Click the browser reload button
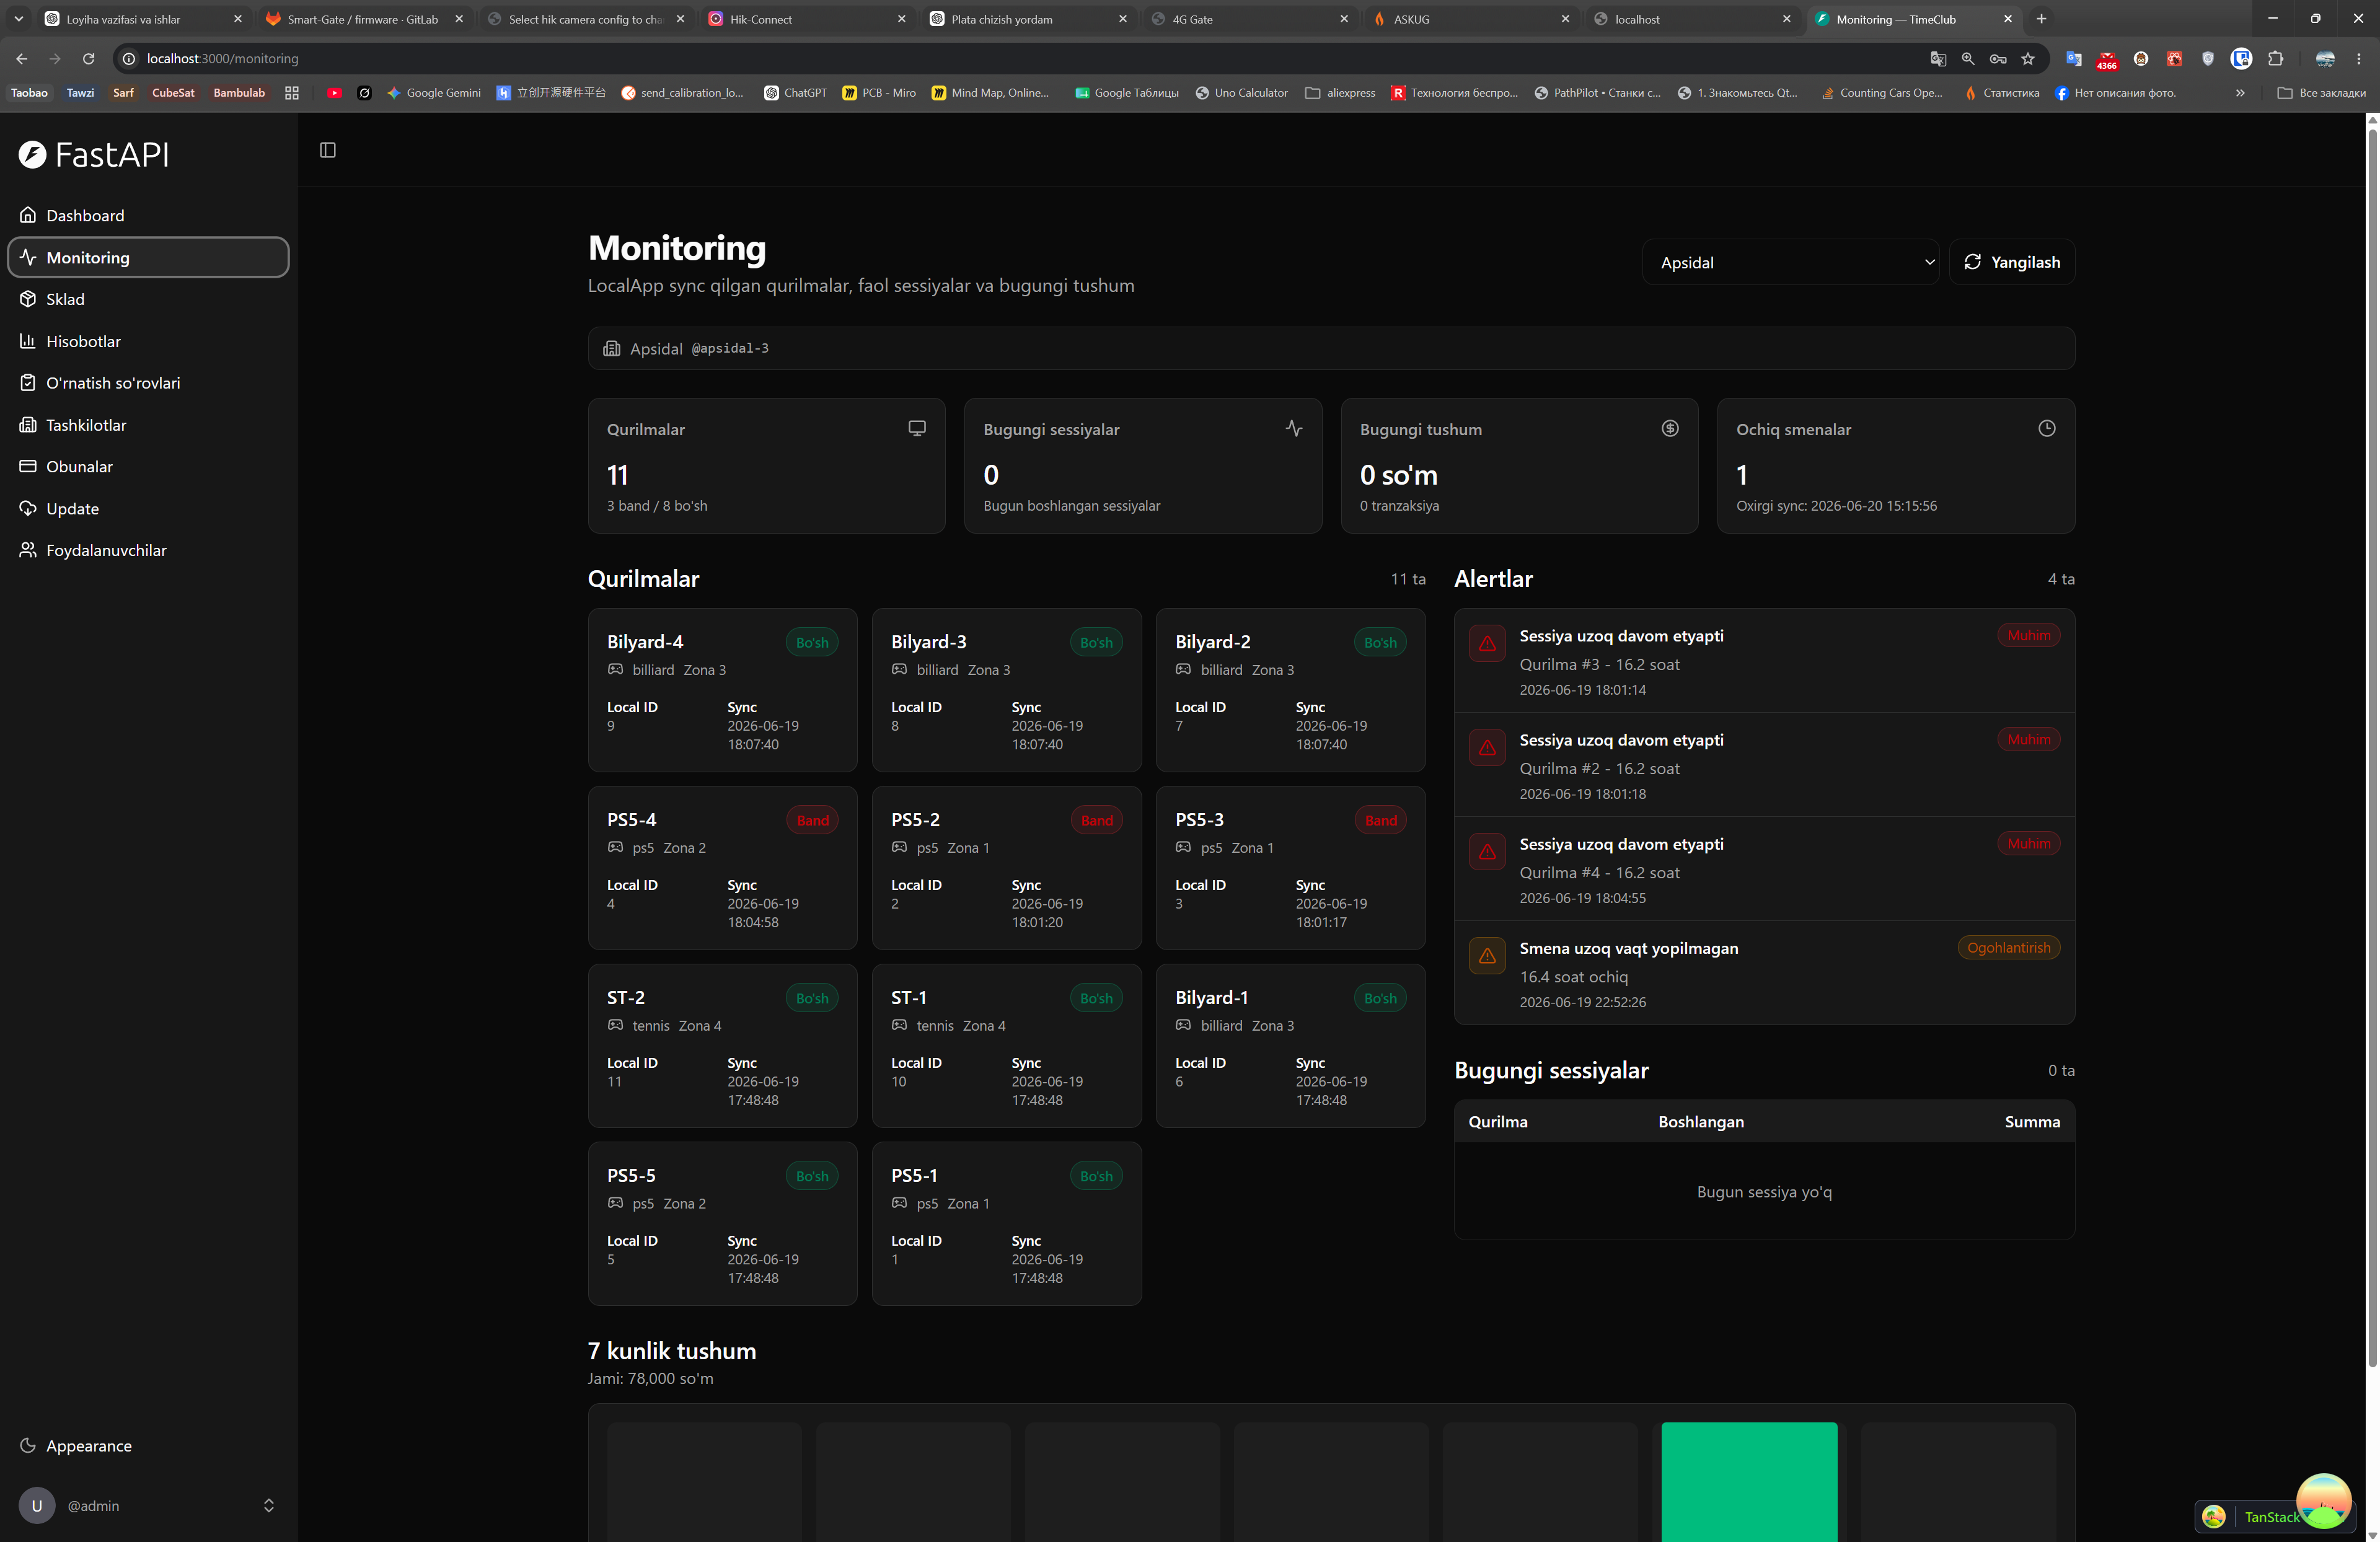Screen dimensions: 2380x1542 click(88, 59)
